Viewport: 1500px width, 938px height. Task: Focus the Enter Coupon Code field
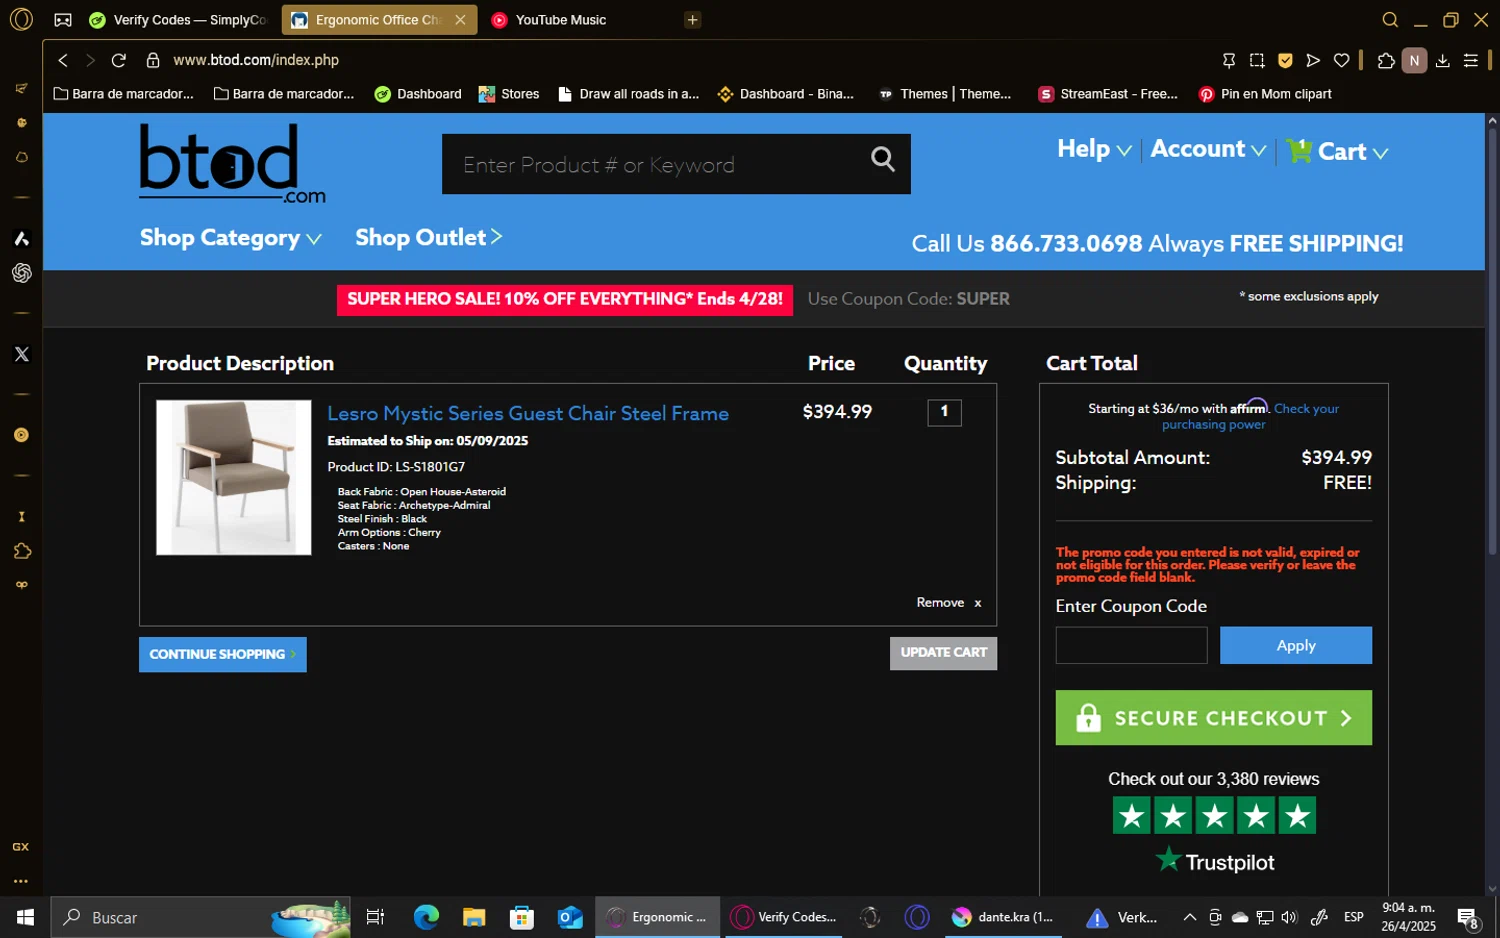tap(1131, 646)
